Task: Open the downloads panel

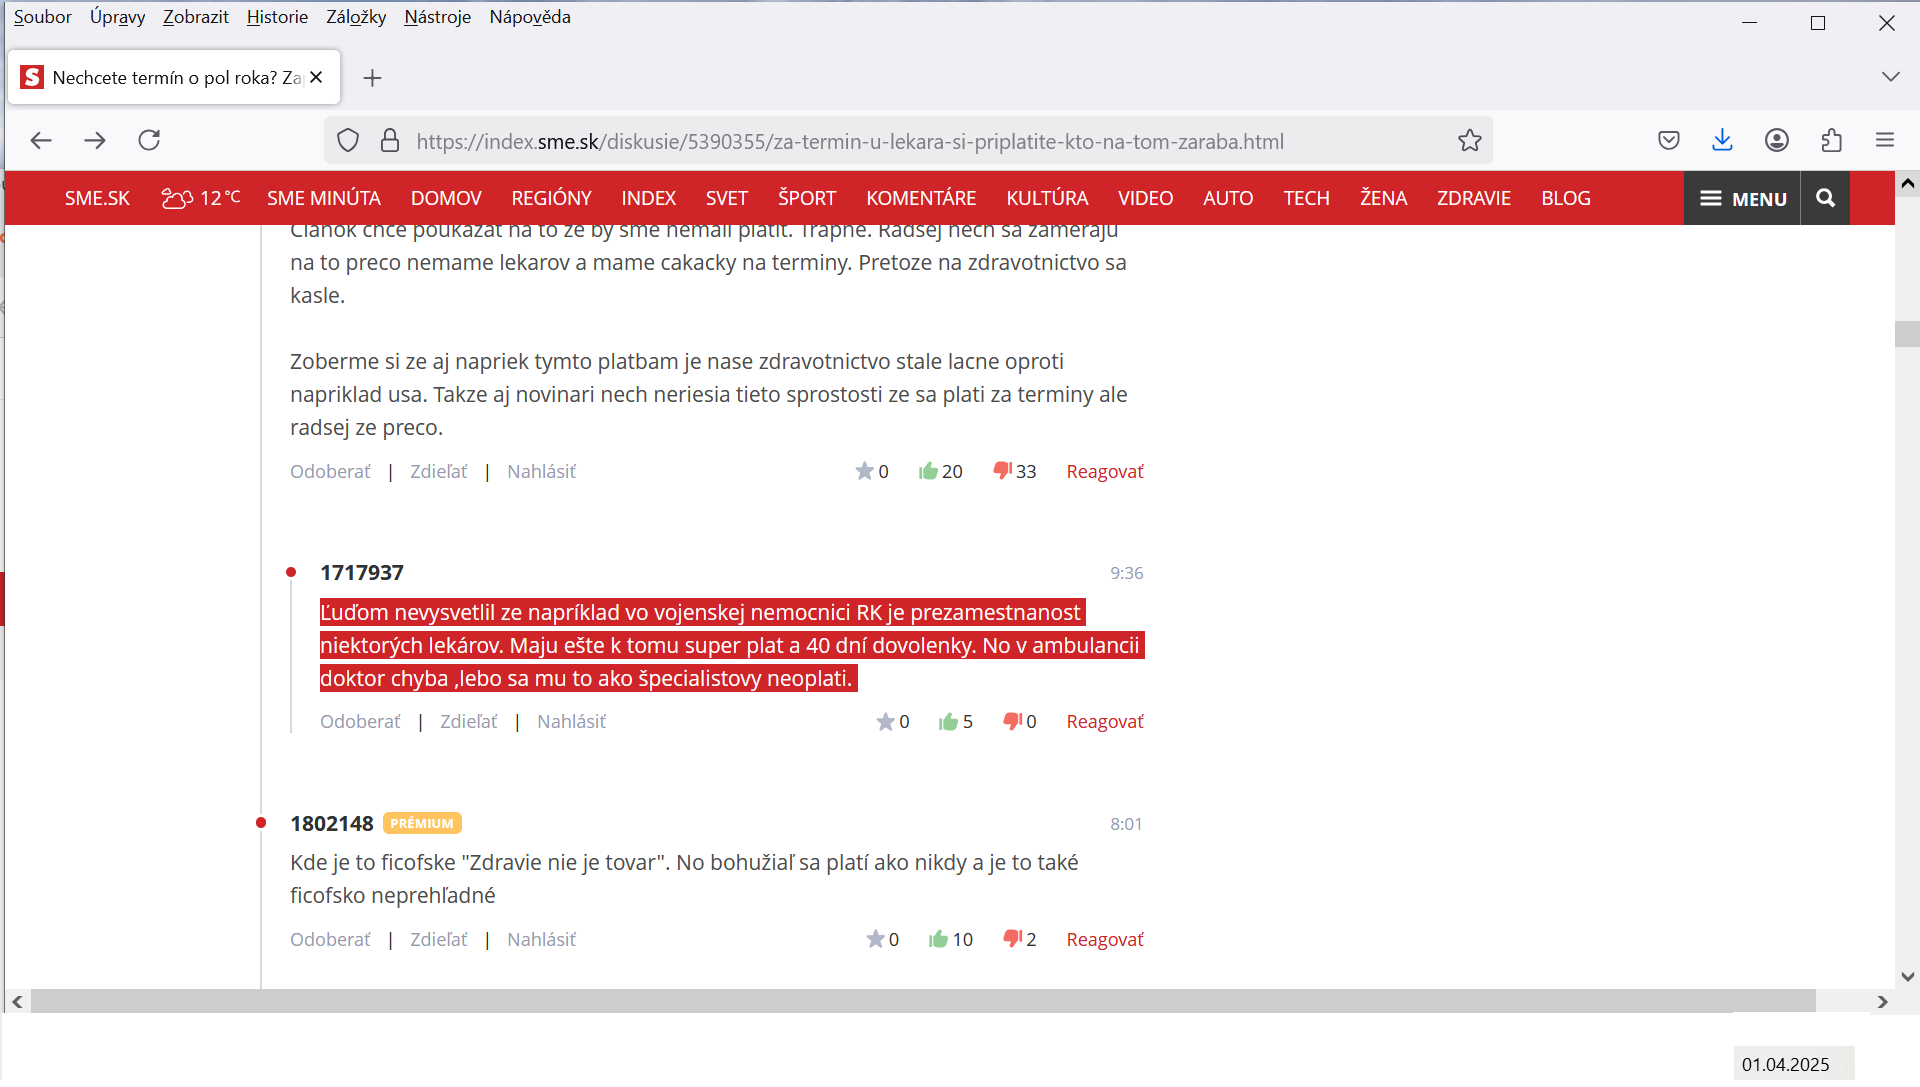Action: 1722,141
